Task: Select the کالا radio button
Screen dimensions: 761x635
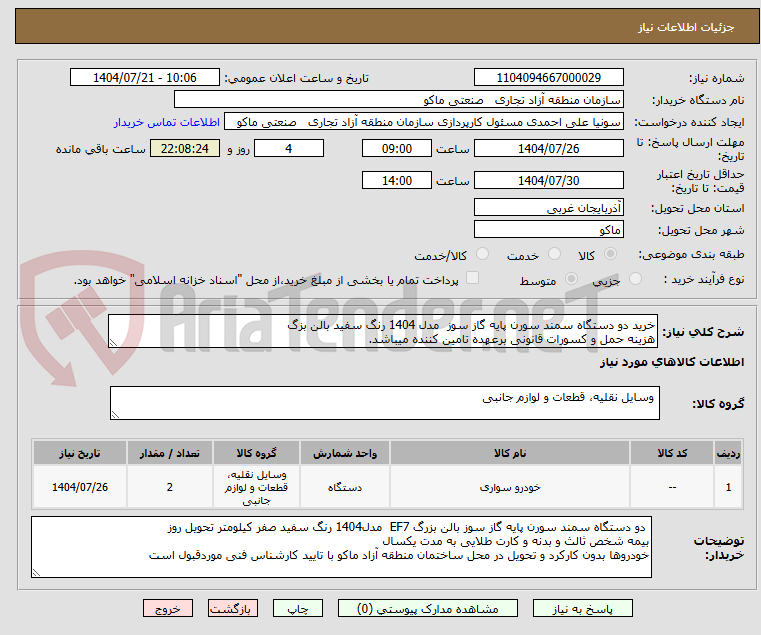Action: click(611, 254)
